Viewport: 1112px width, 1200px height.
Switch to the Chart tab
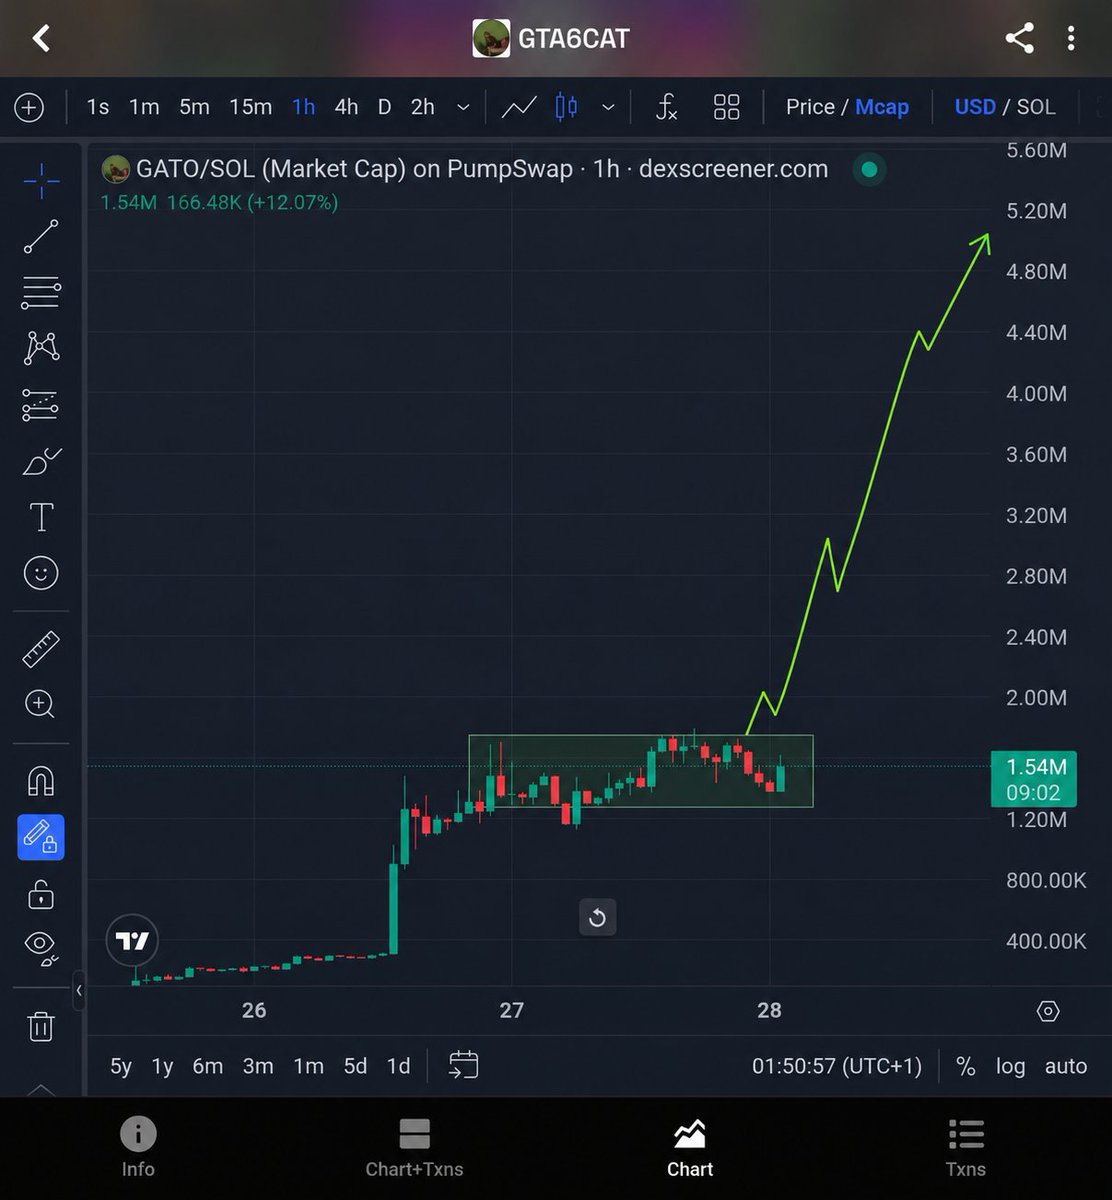tap(690, 1148)
